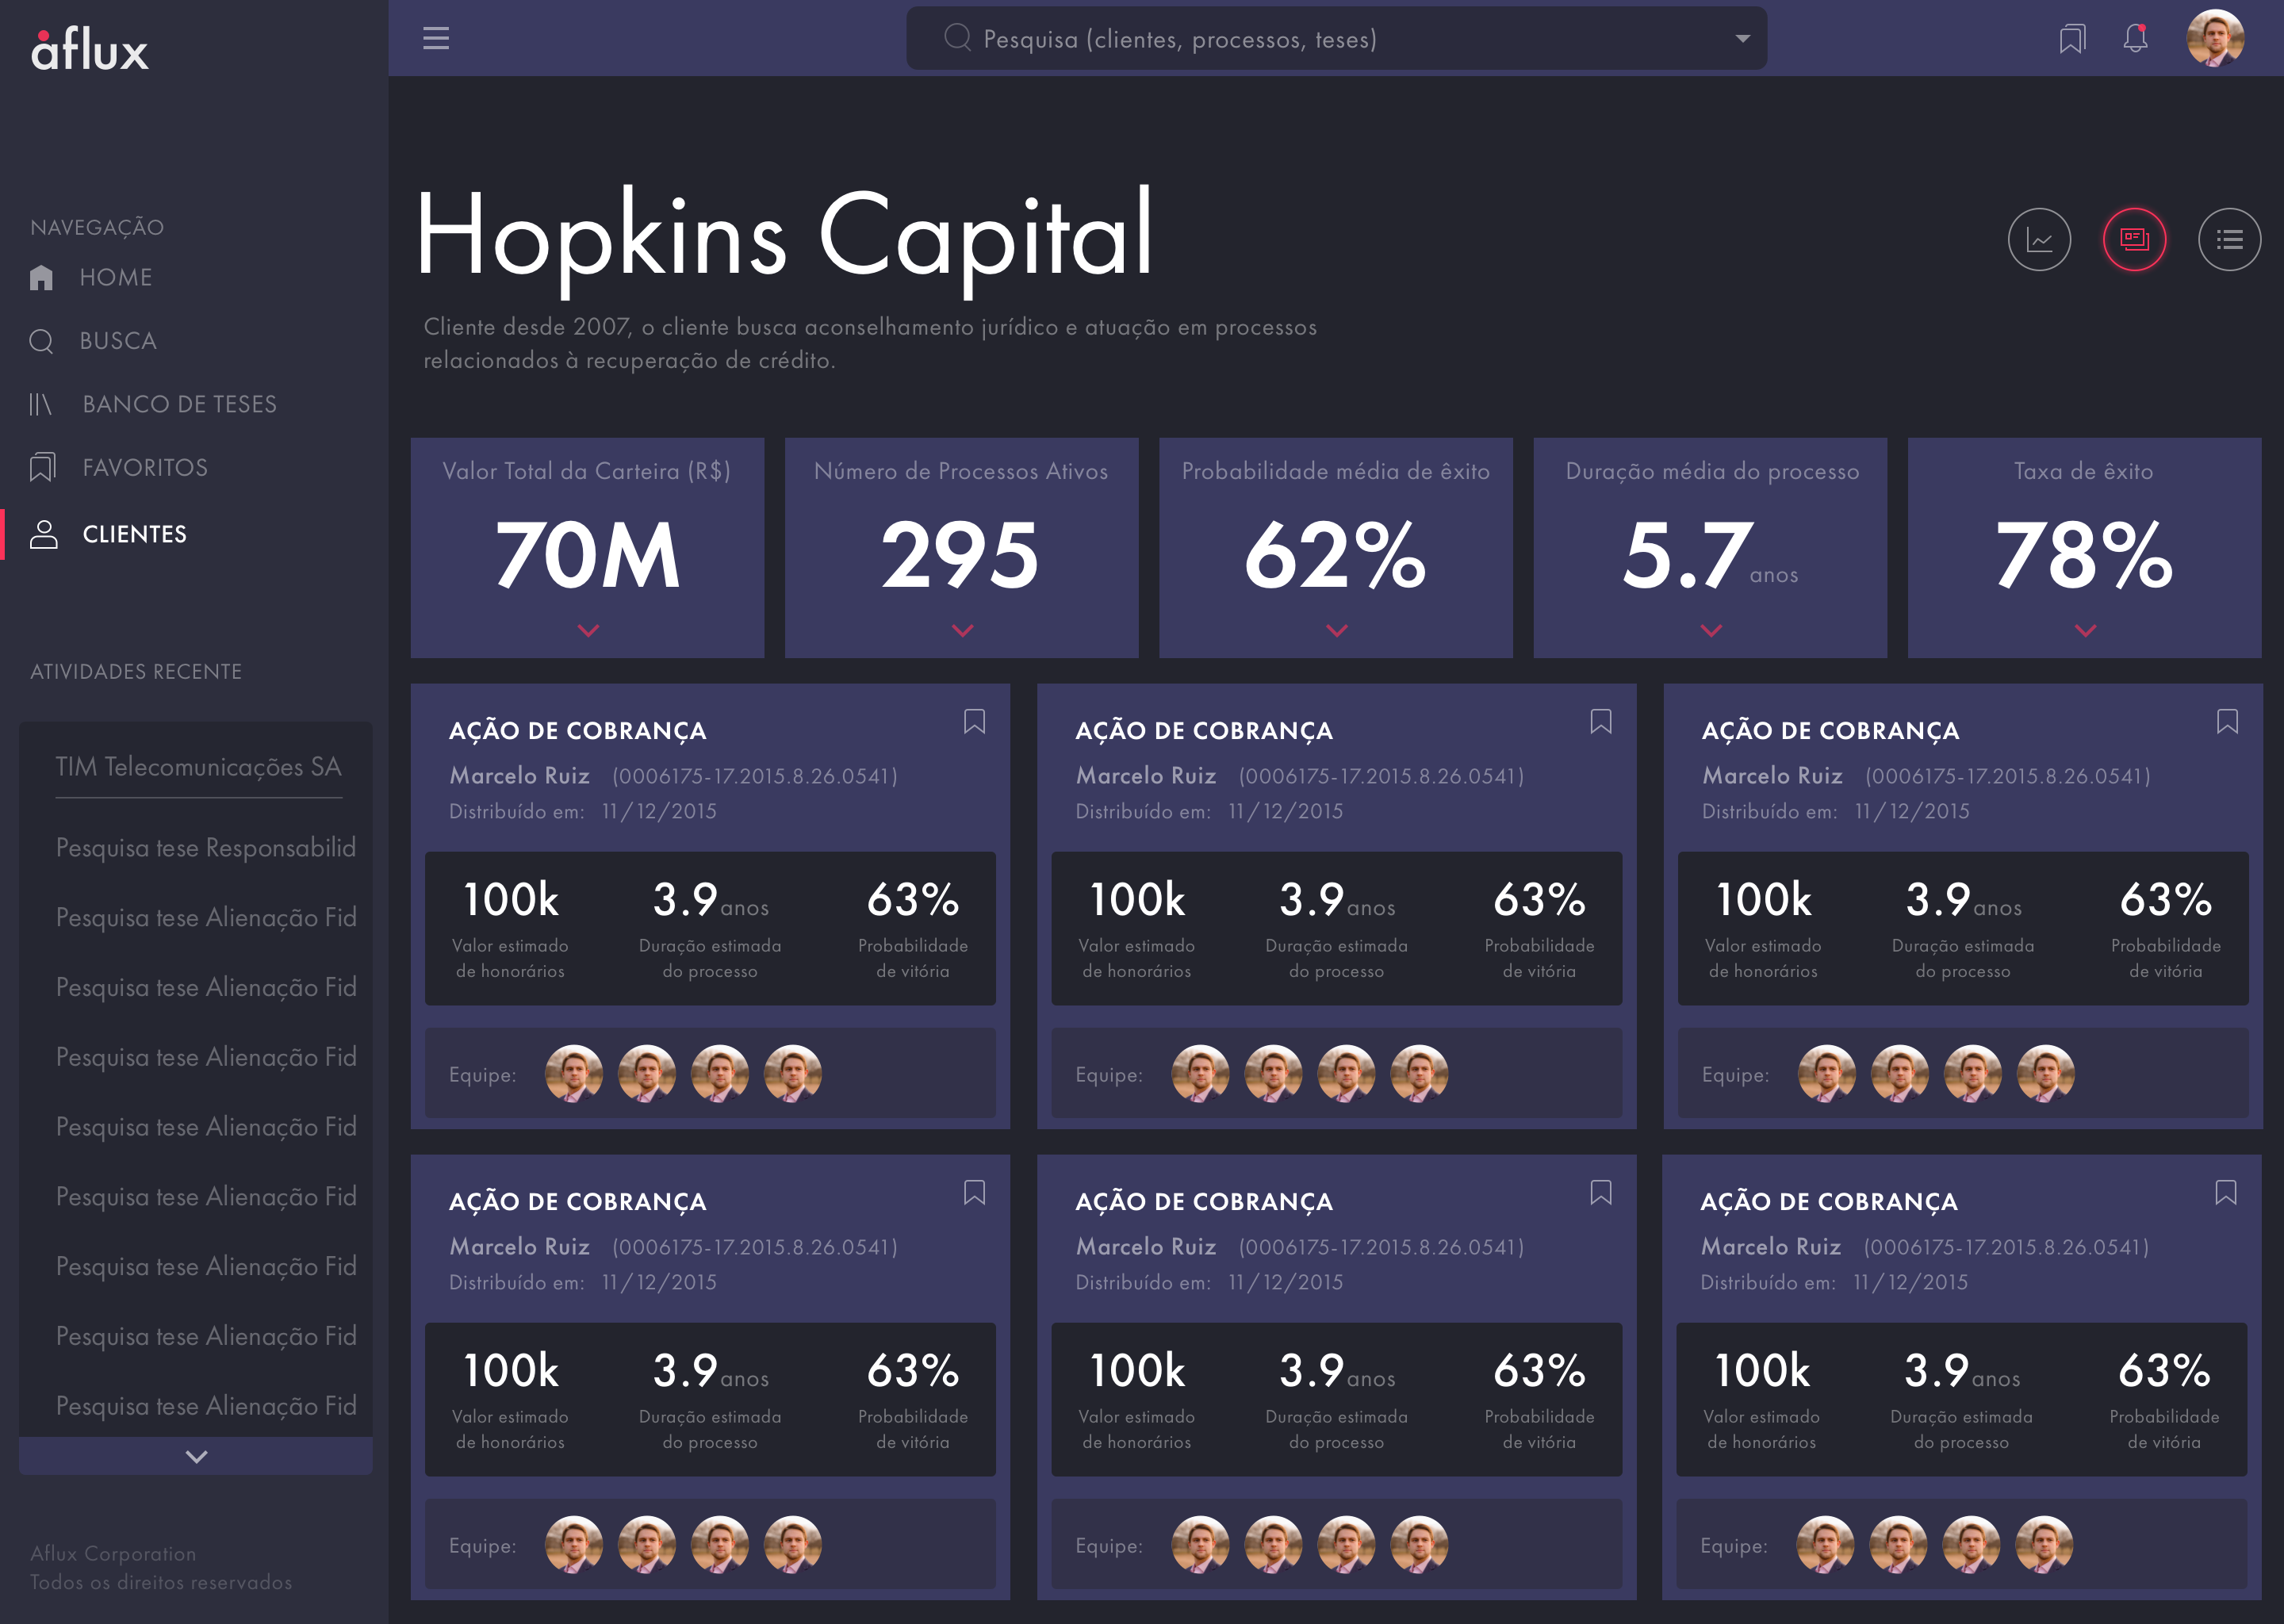Open the notifications bell
This screenshot has width=2284, height=1624.
[x=2135, y=39]
